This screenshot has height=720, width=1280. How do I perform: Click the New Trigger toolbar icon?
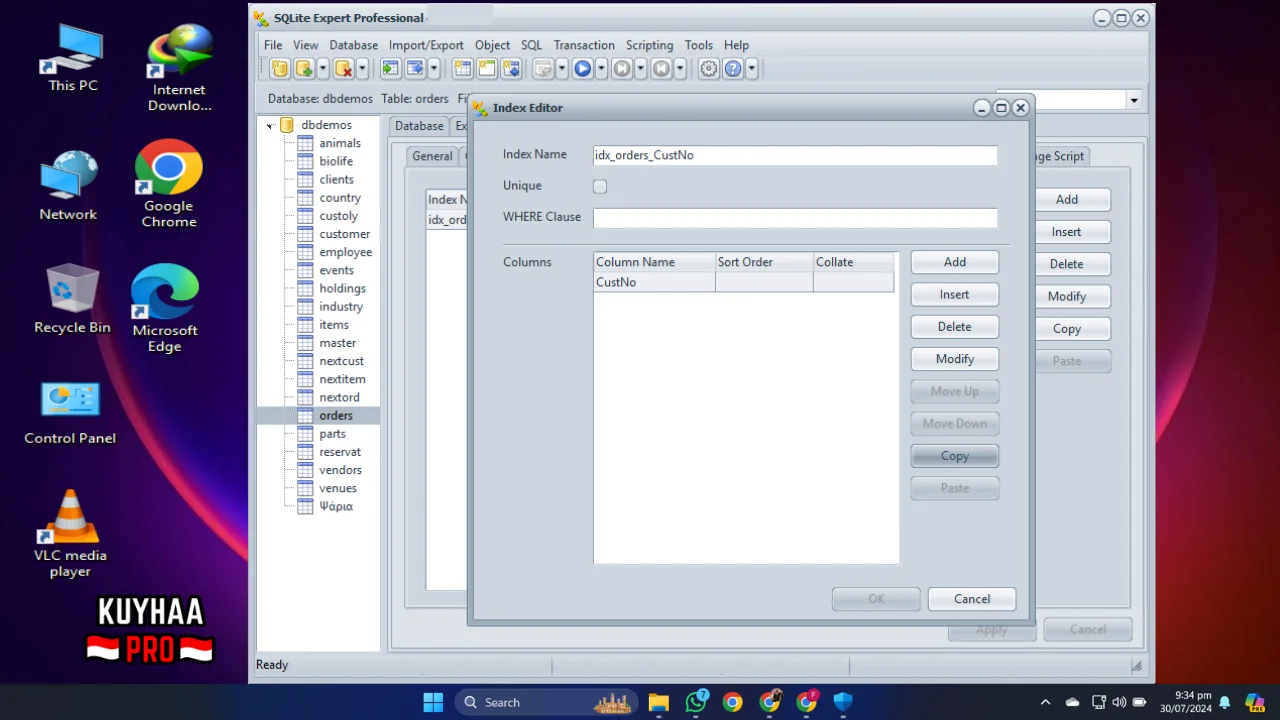point(511,69)
